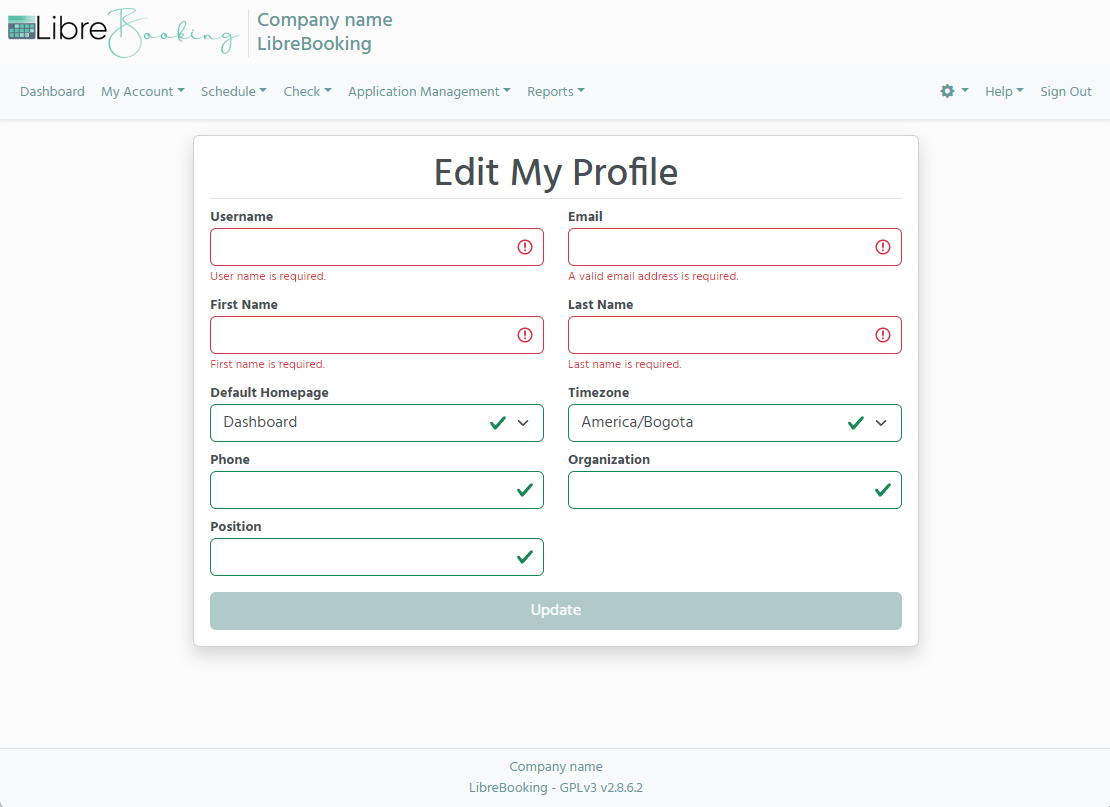Click the First Name validation error icon
1110x807 pixels.
(x=525, y=335)
